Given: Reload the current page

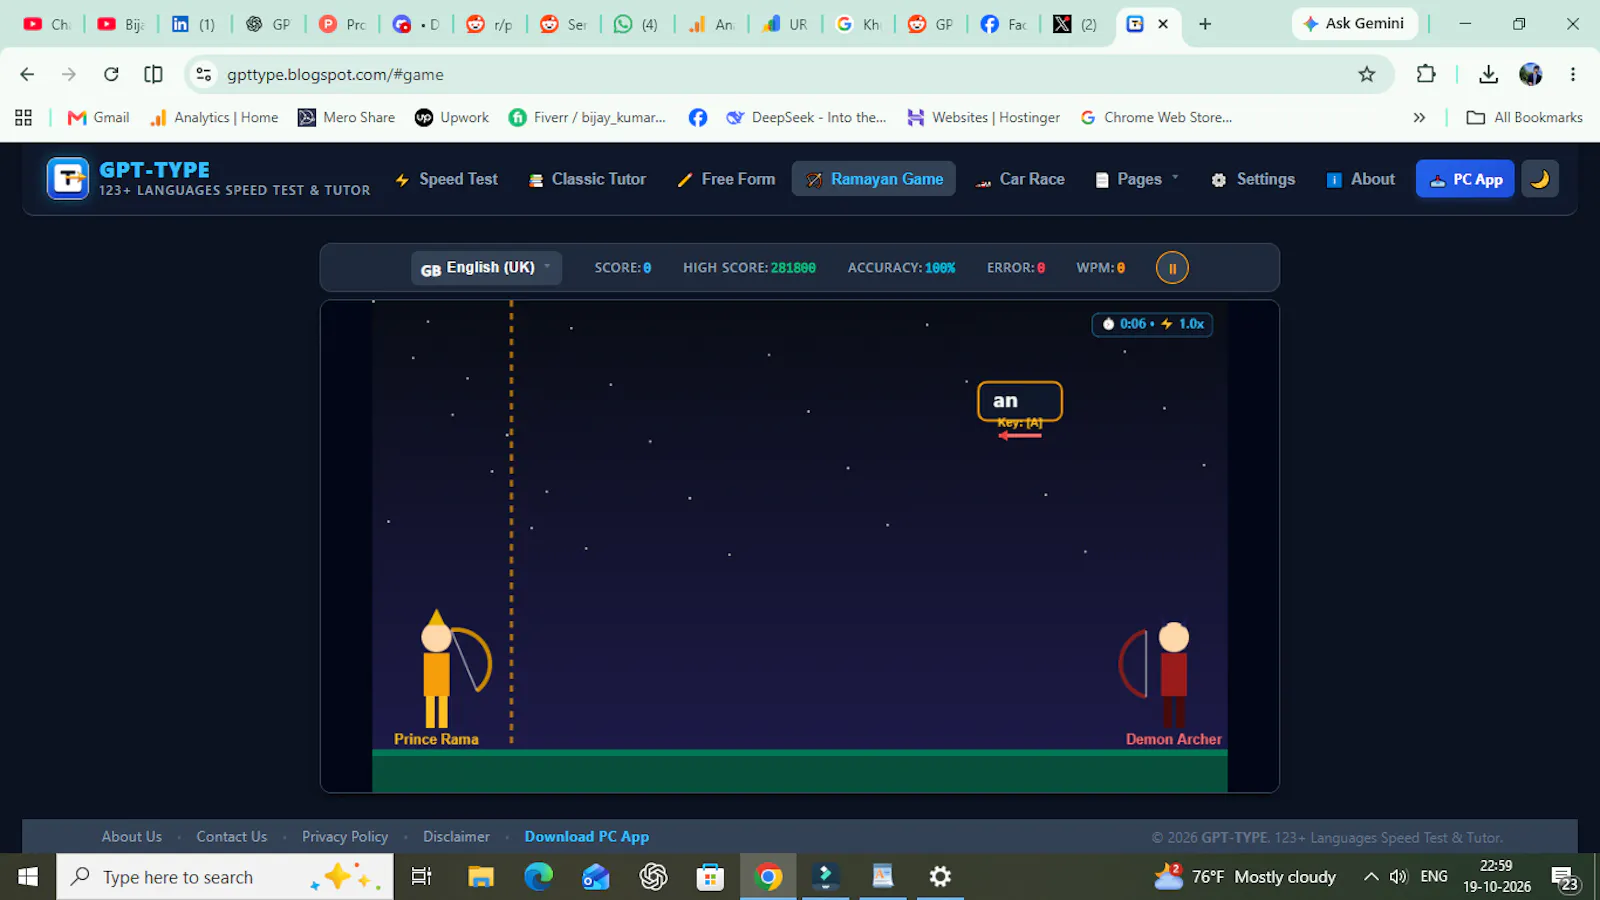Looking at the screenshot, I should click(x=111, y=74).
